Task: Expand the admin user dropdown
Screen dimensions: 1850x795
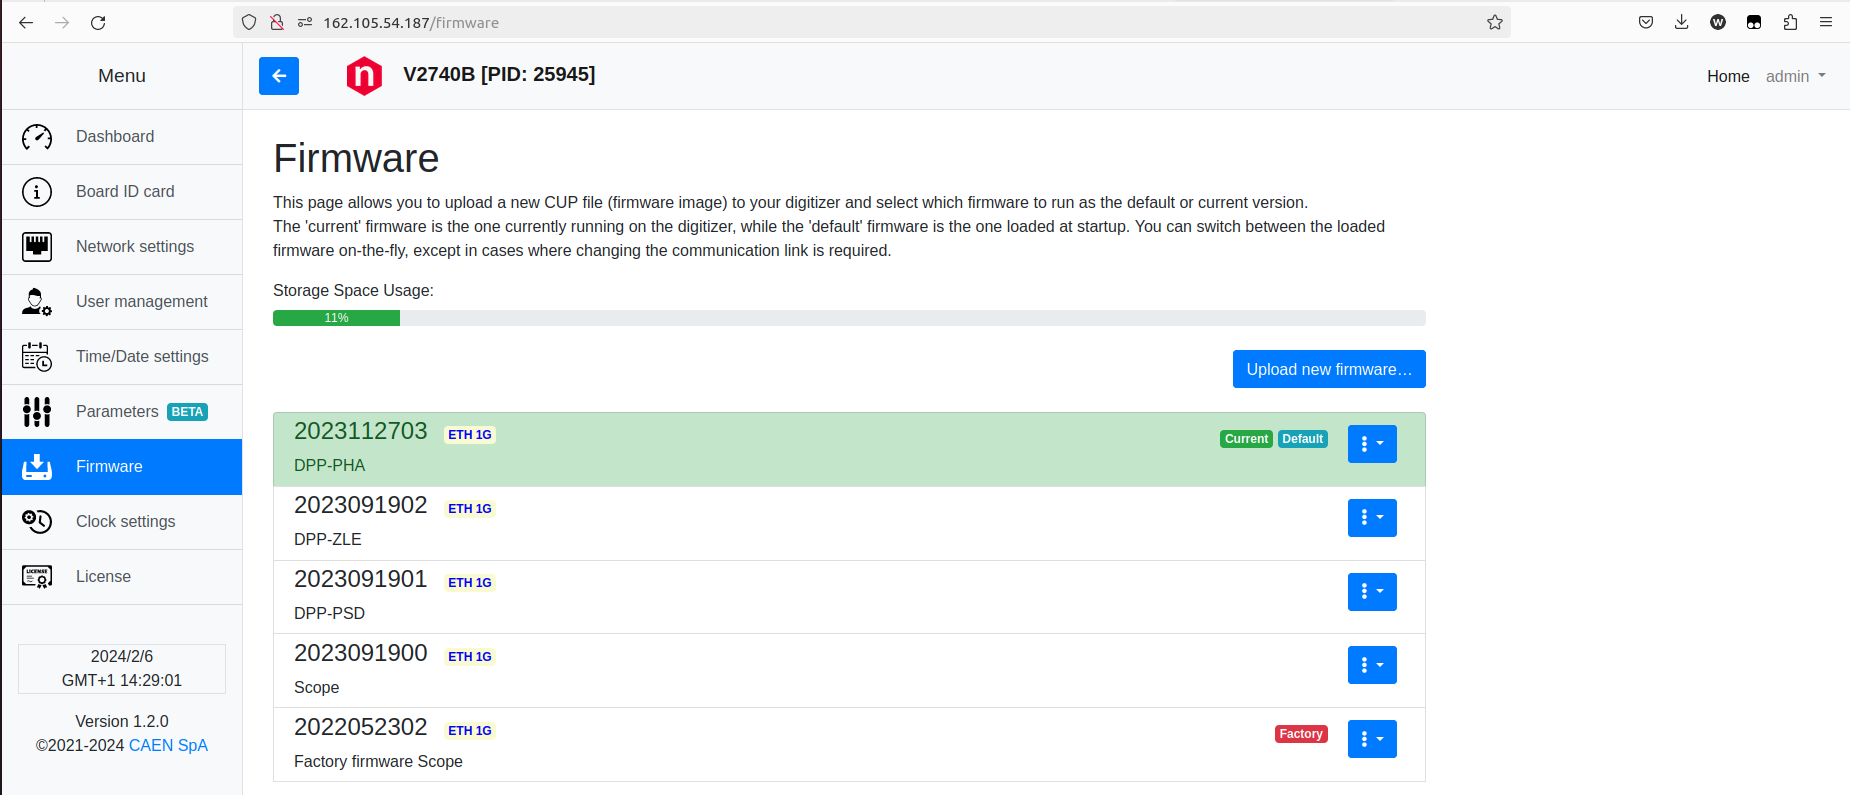Action: pos(1795,76)
